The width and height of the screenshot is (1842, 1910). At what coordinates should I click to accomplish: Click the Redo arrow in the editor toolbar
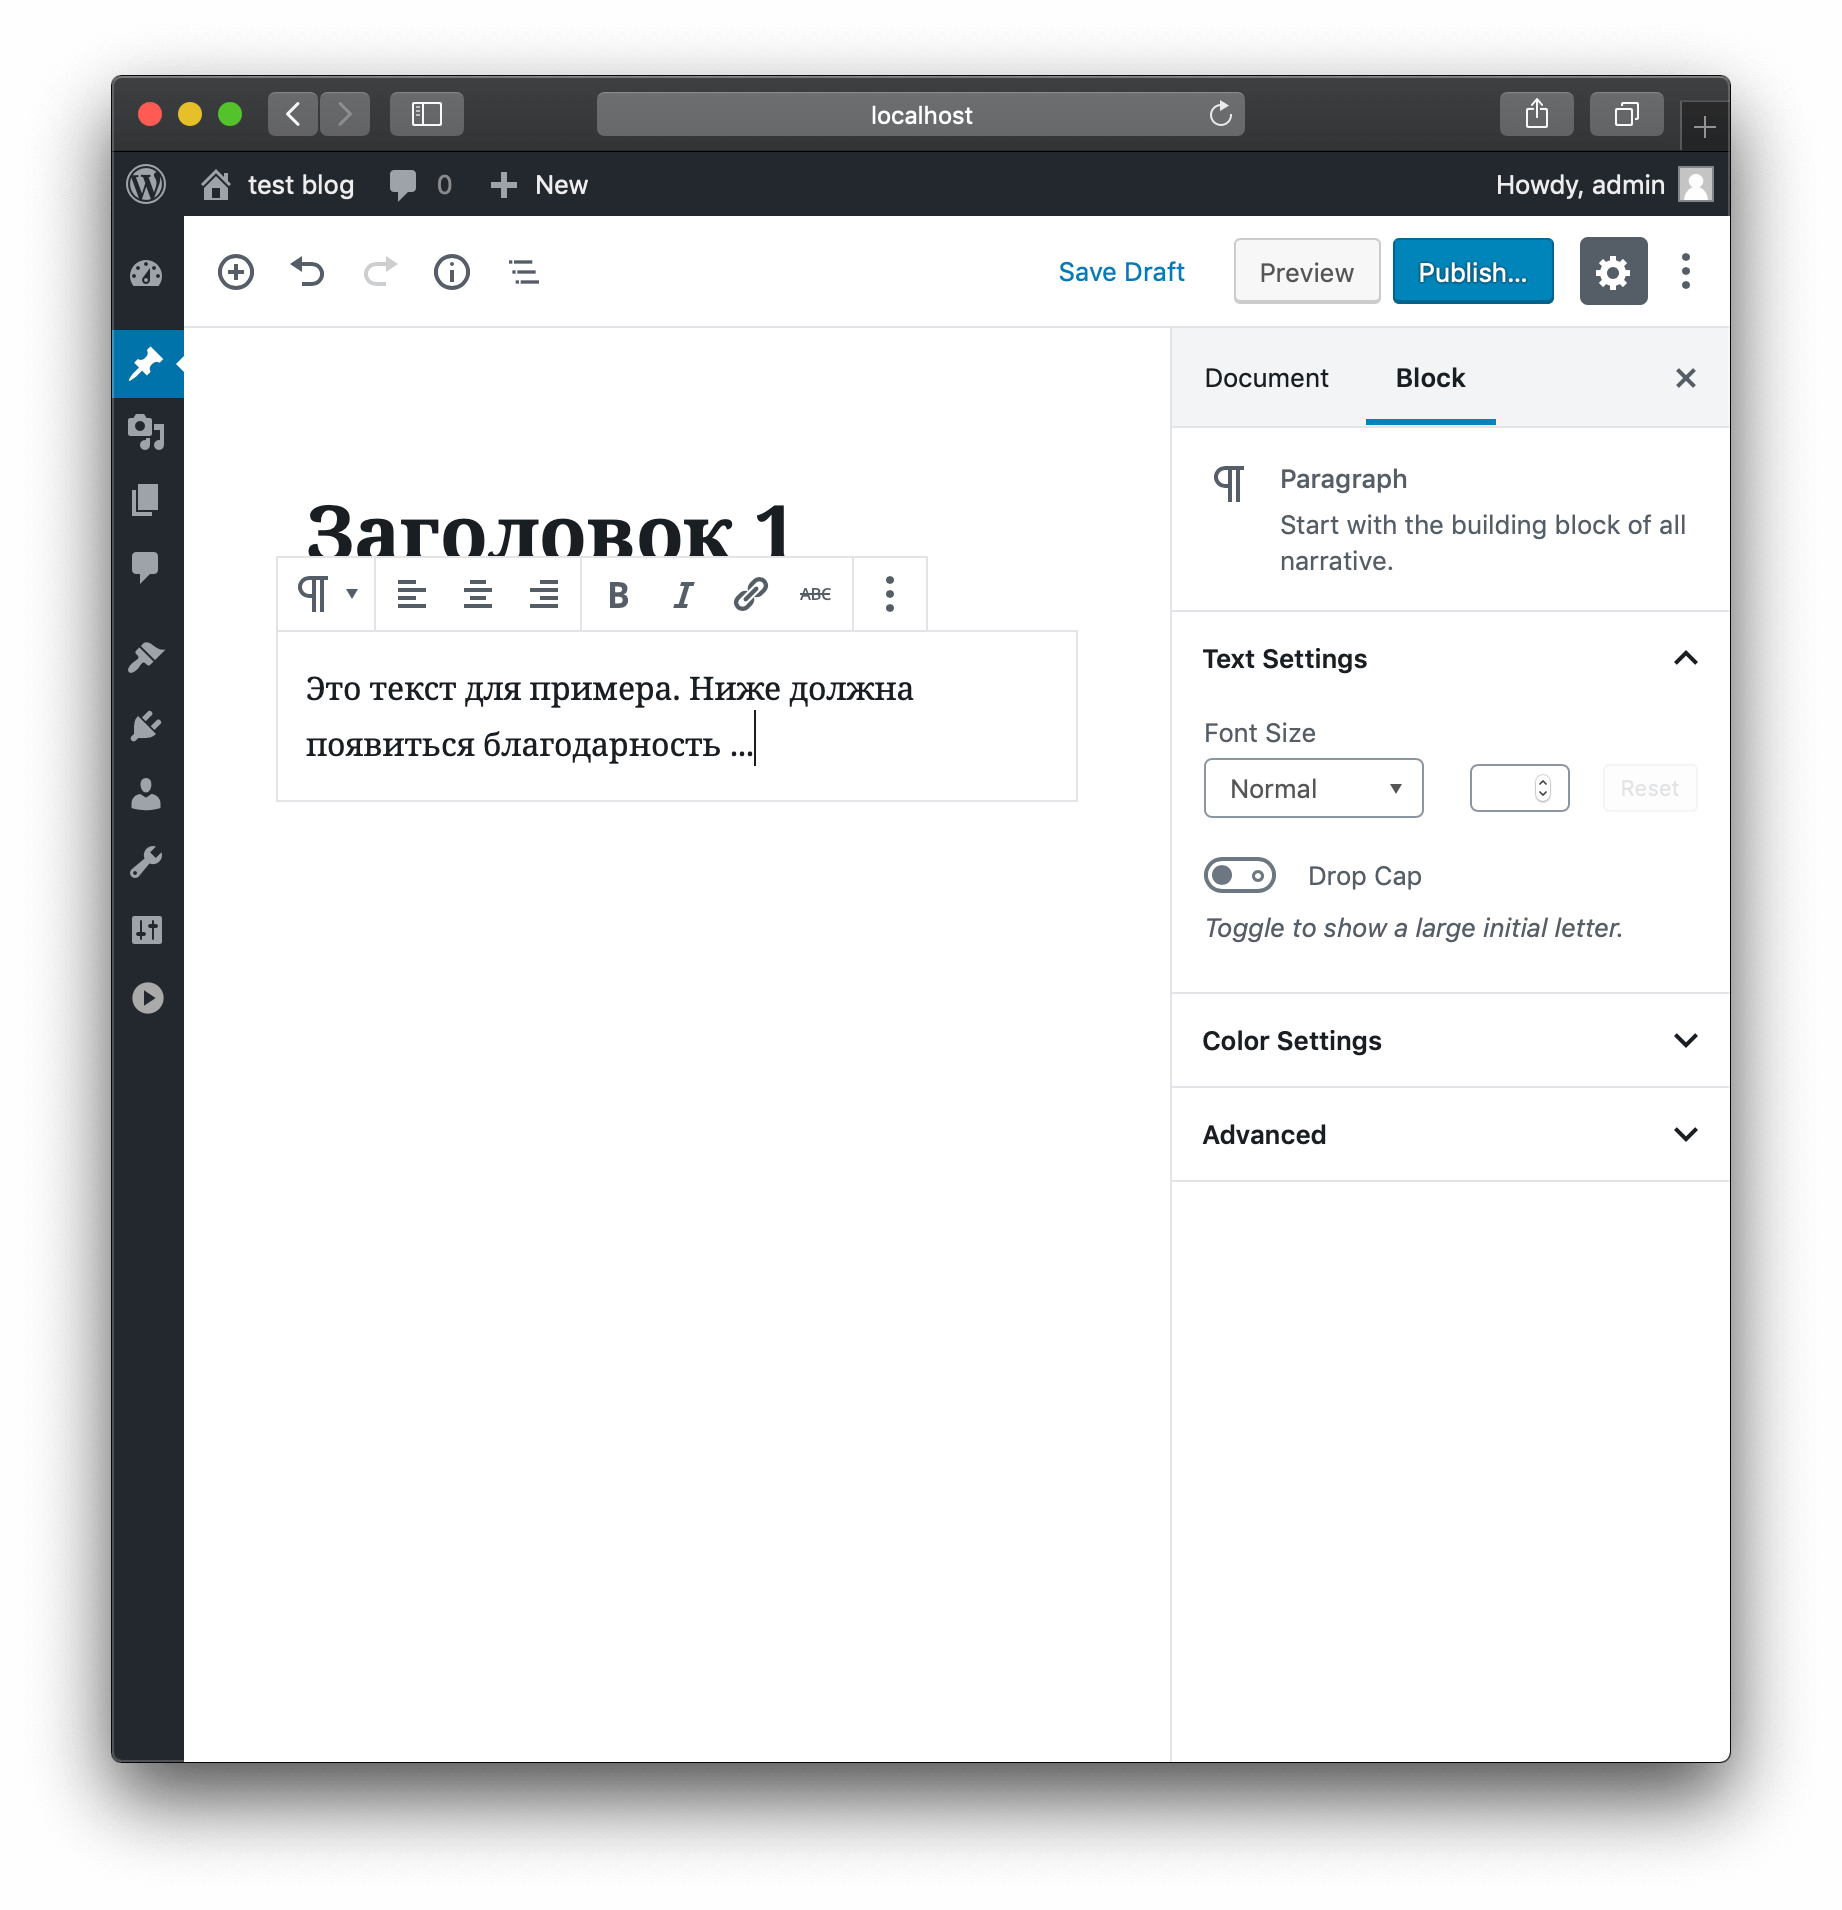(379, 272)
